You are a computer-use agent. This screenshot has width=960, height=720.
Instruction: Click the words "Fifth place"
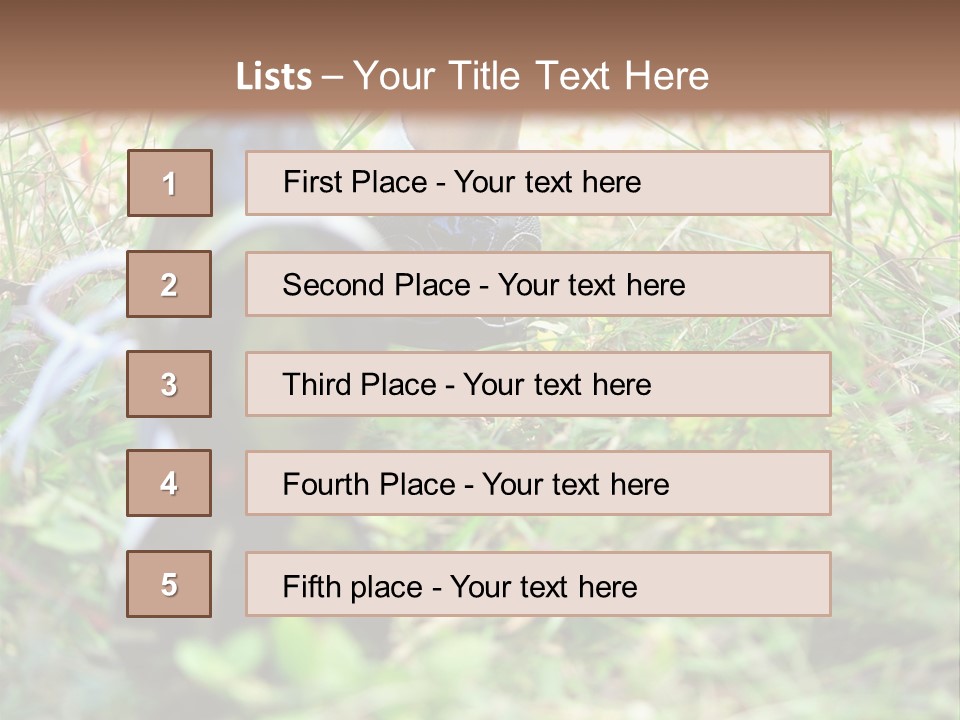[x=352, y=586]
